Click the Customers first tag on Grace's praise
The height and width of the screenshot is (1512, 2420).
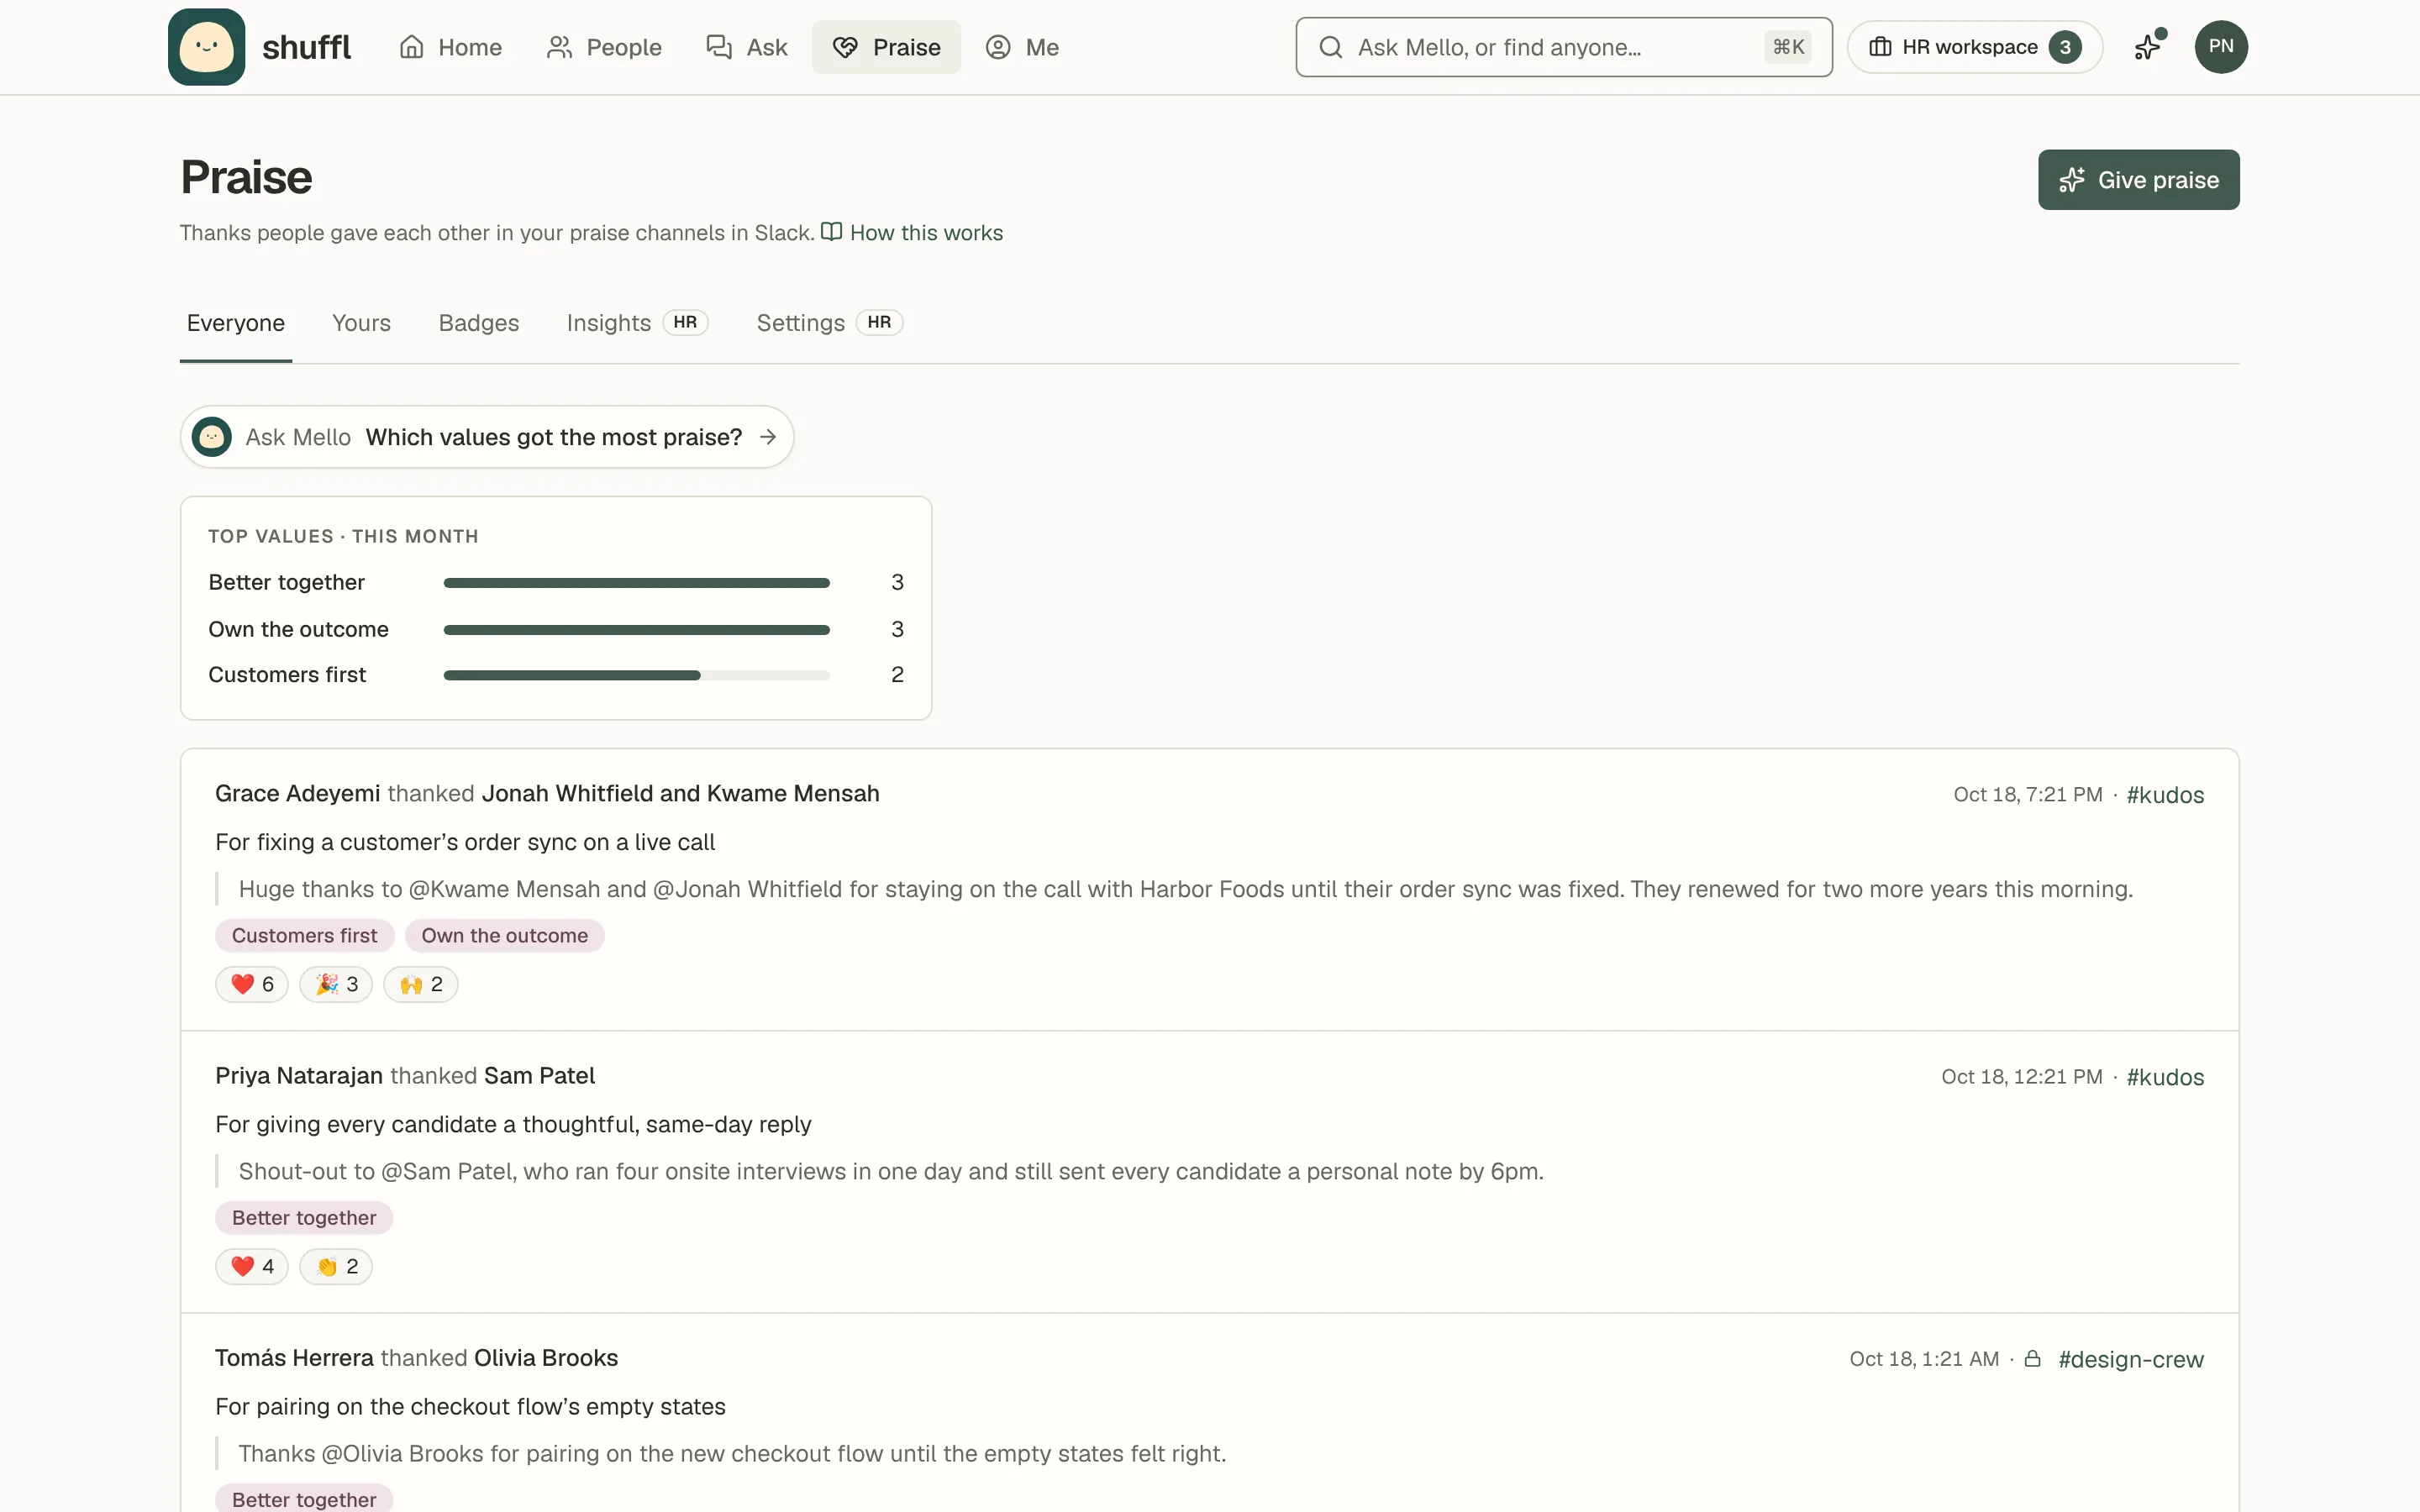[304, 936]
